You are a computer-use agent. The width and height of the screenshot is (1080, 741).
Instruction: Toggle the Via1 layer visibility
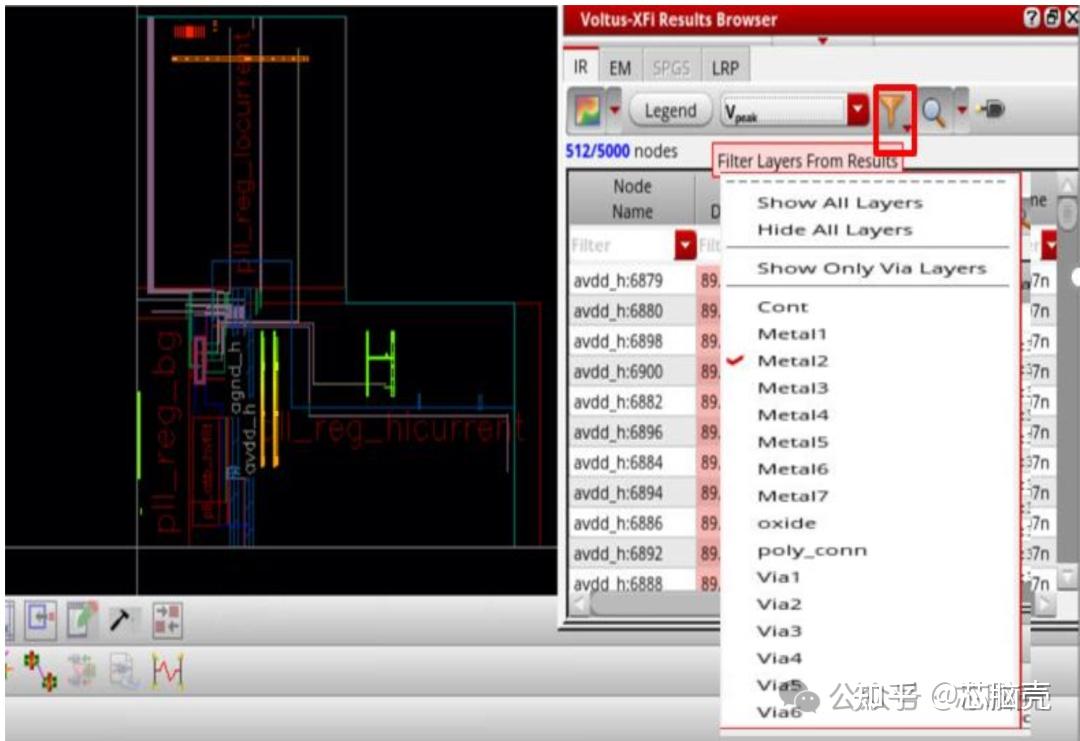click(781, 576)
